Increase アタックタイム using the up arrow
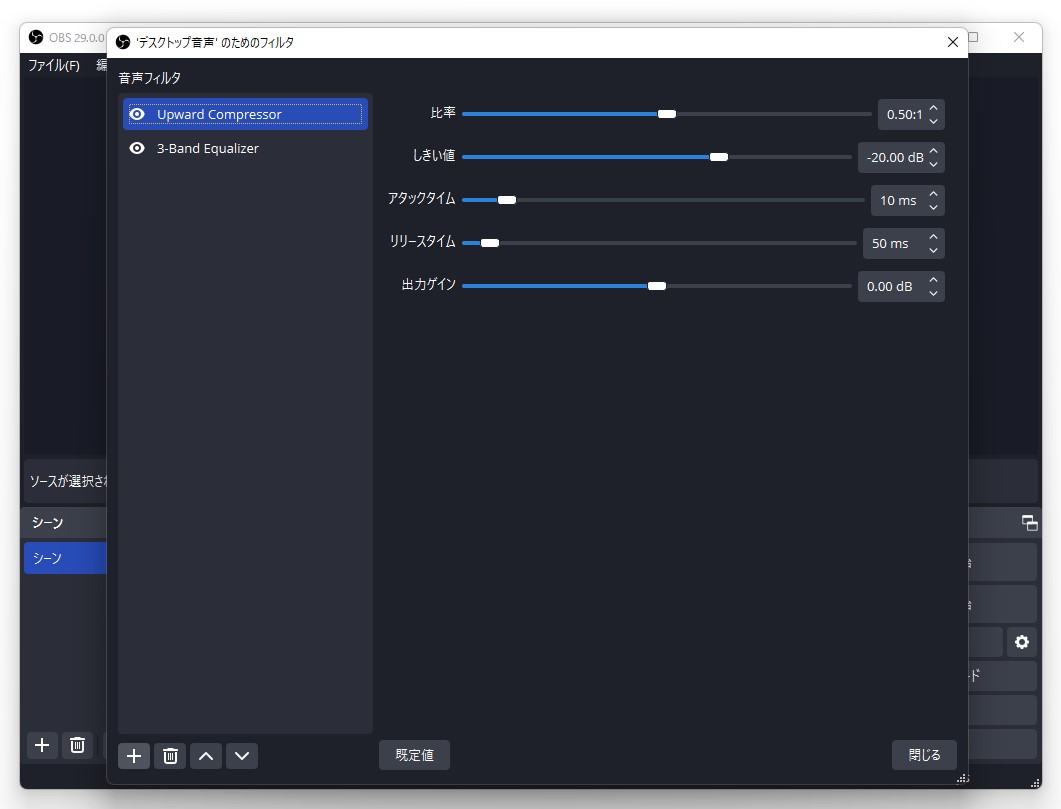 [x=933, y=194]
